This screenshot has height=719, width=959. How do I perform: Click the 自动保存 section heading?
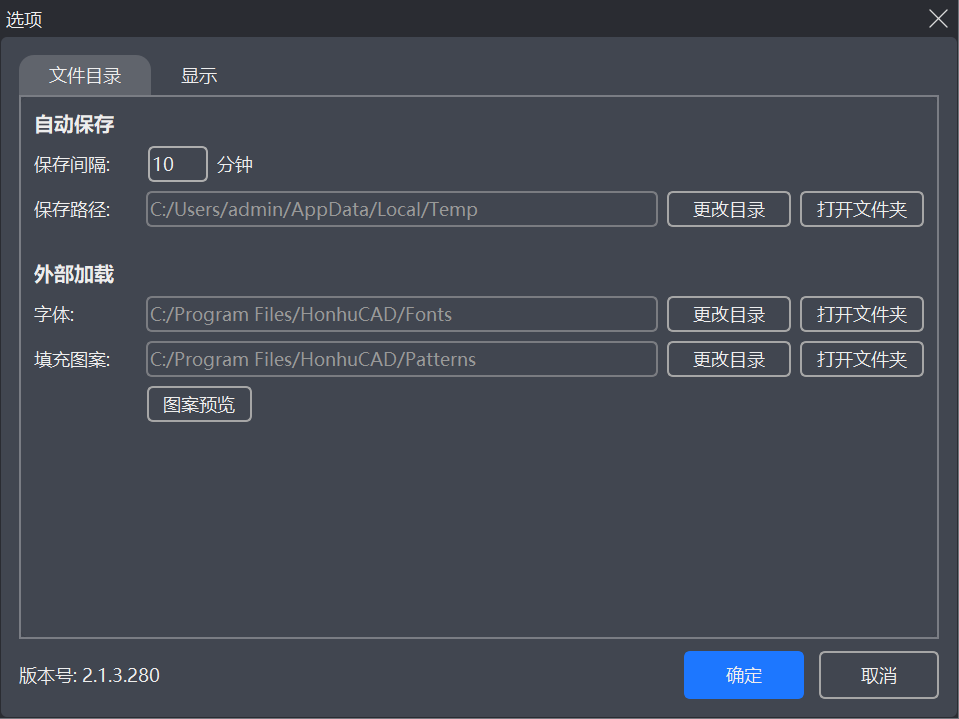pyautogui.click(x=74, y=125)
